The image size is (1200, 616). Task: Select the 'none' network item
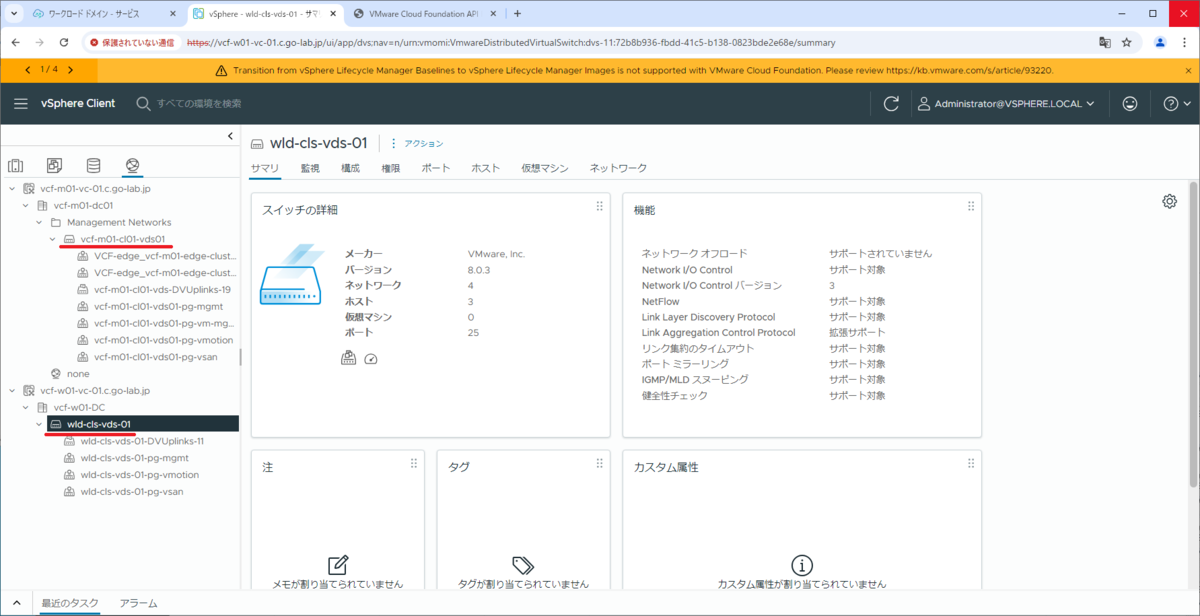tap(78, 374)
